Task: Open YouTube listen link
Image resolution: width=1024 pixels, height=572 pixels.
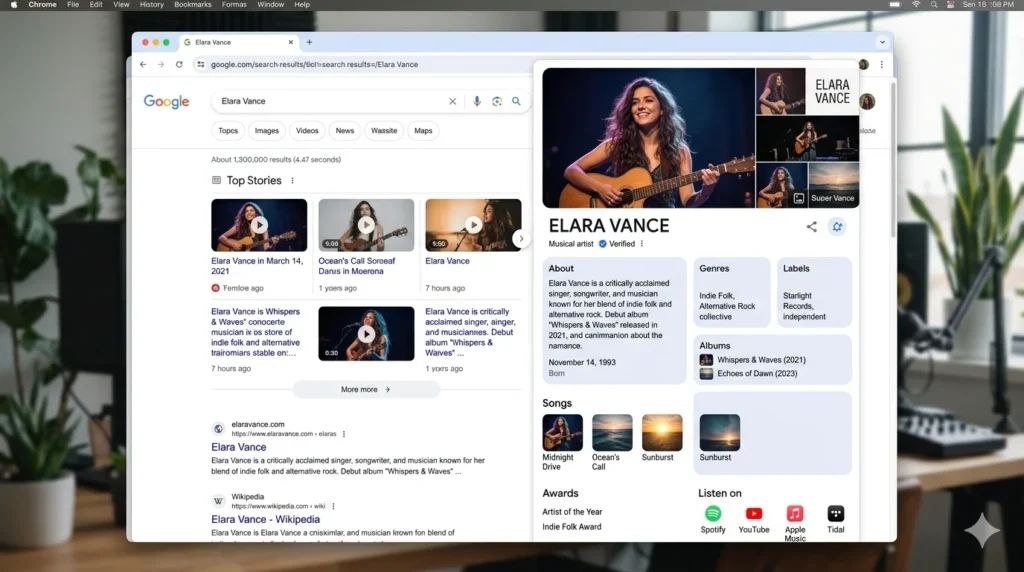Action: 754,520
